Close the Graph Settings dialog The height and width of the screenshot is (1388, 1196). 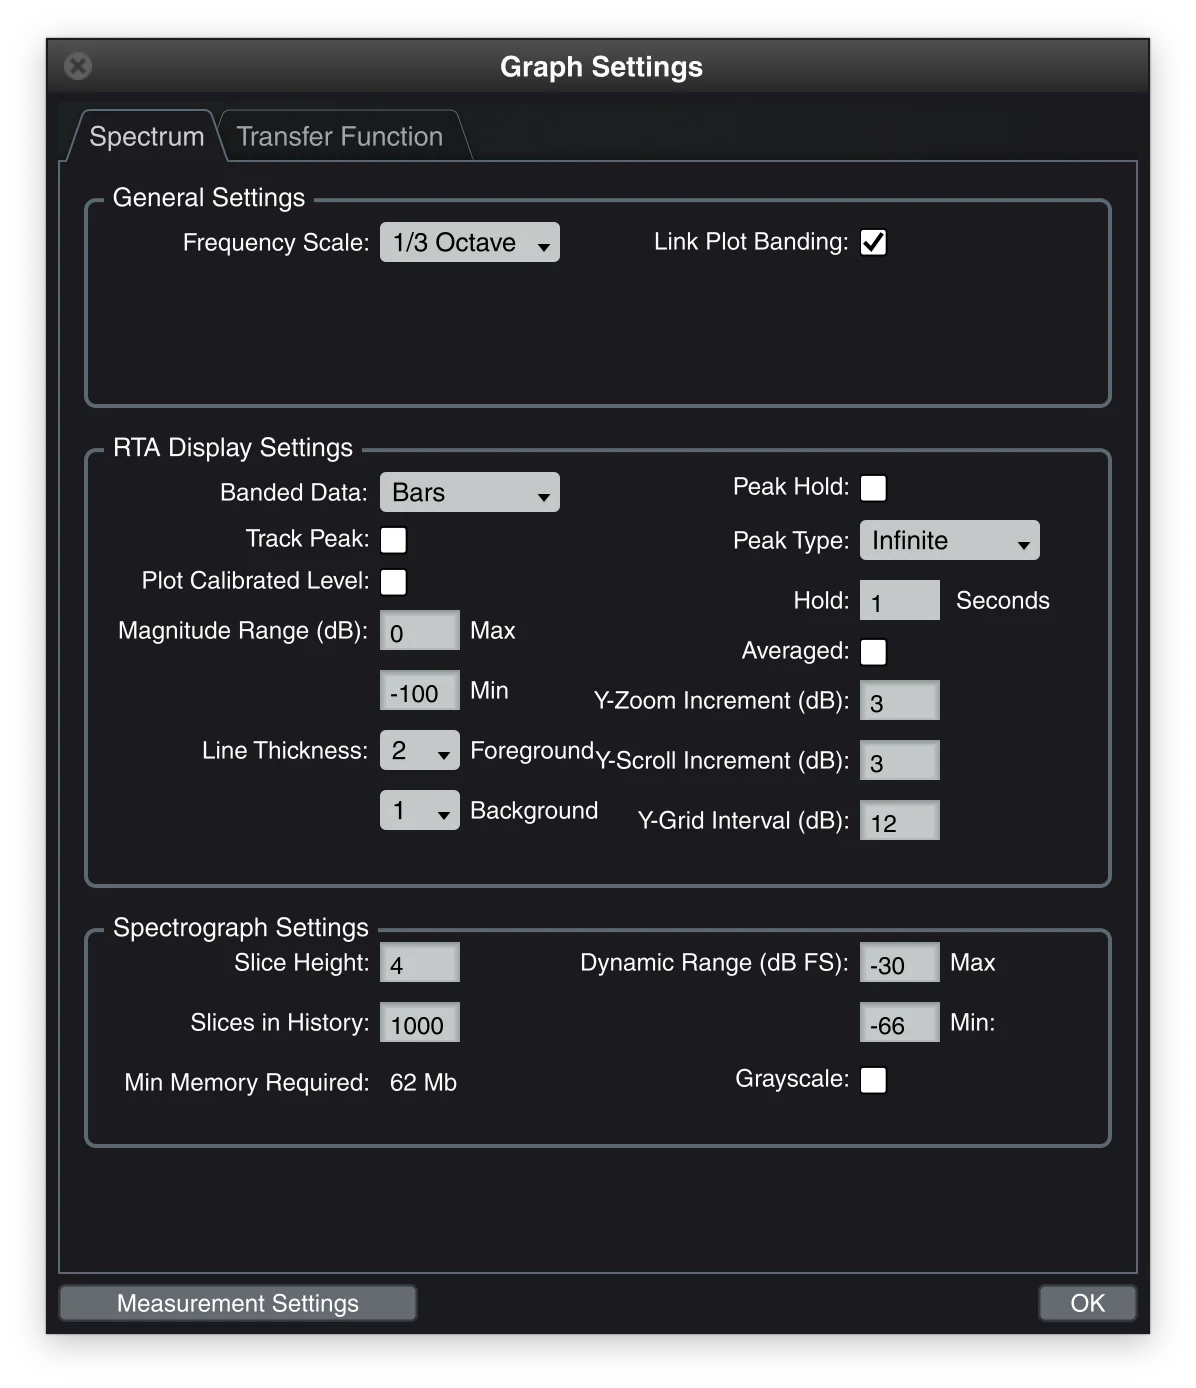pos(78,66)
